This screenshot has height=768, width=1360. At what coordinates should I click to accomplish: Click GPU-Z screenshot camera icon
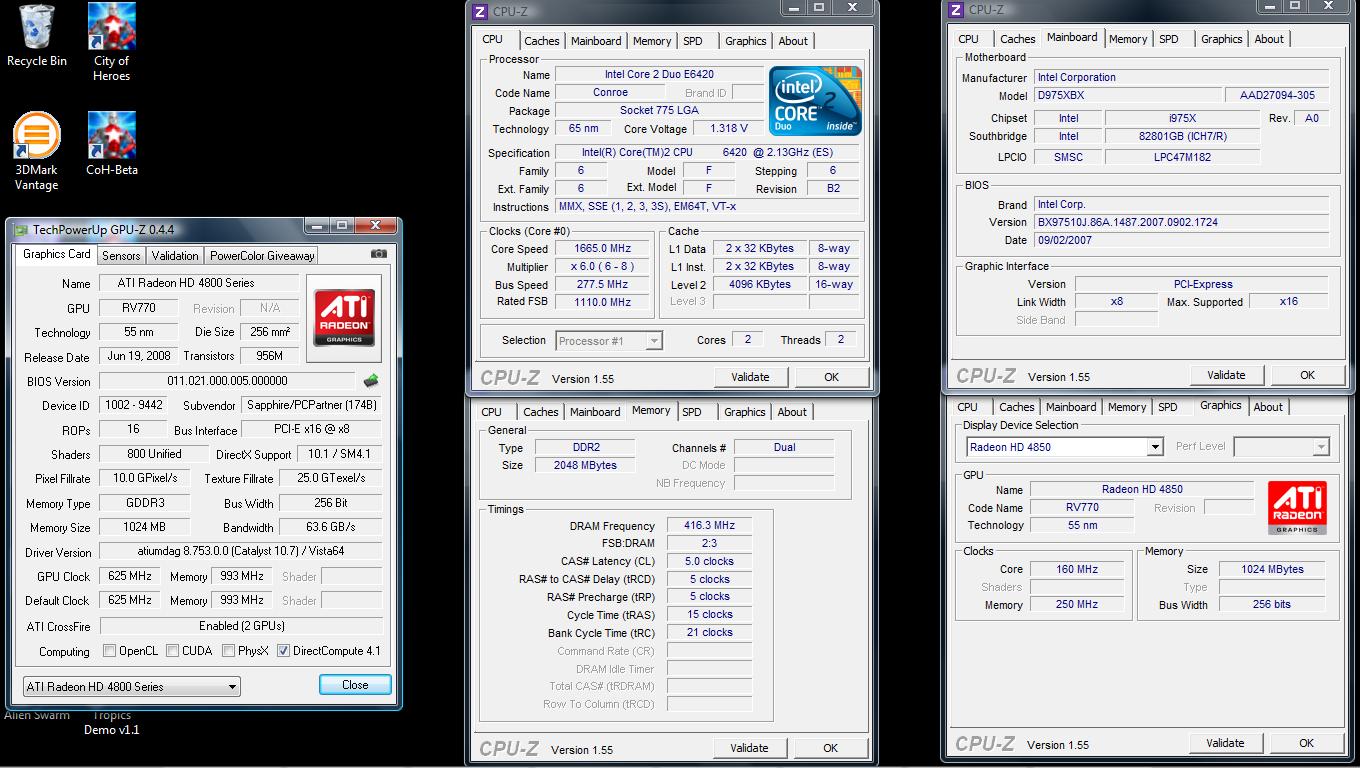(x=379, y=254)
